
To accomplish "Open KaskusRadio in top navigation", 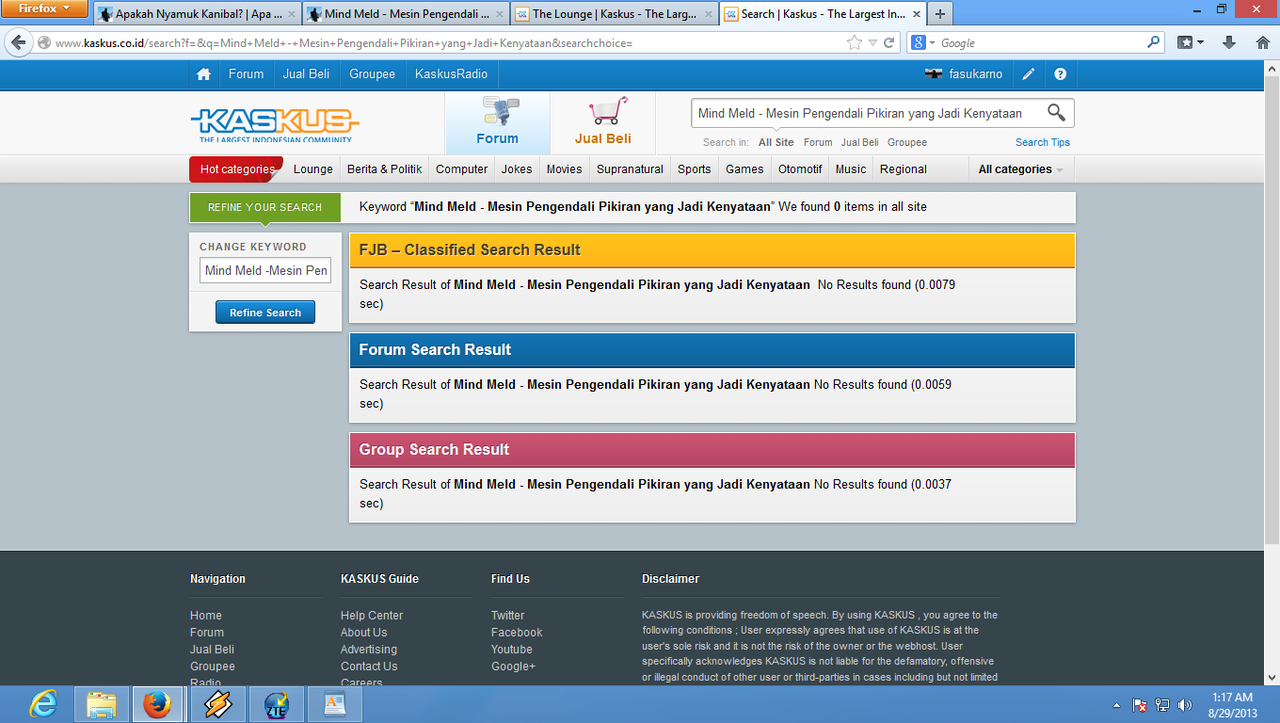I will [452, 74].
